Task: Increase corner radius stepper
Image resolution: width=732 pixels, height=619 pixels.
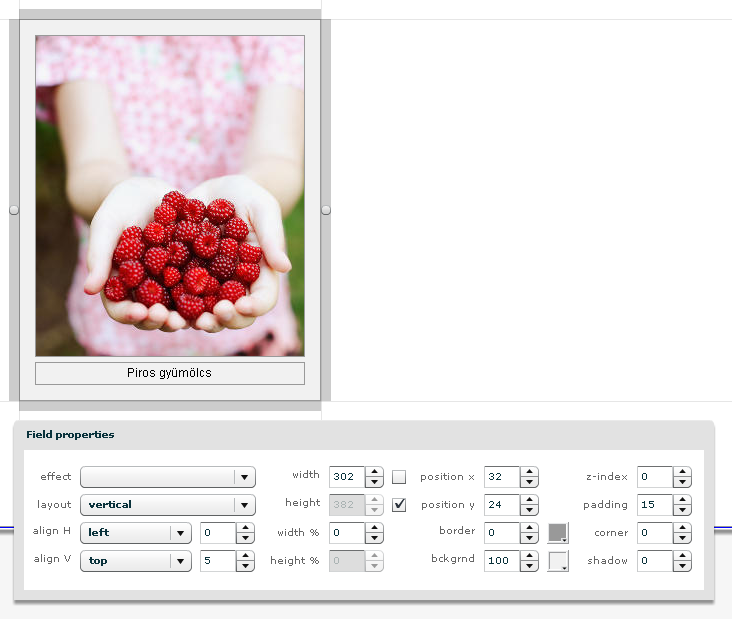Action: click(682, 528)
